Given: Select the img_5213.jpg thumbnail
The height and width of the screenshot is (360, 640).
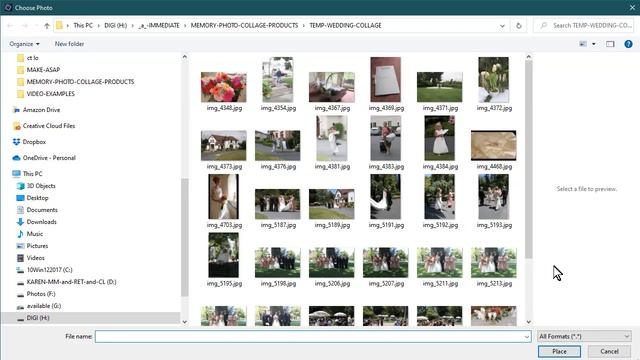Looking at the screenshot, I should coord(493,262).
